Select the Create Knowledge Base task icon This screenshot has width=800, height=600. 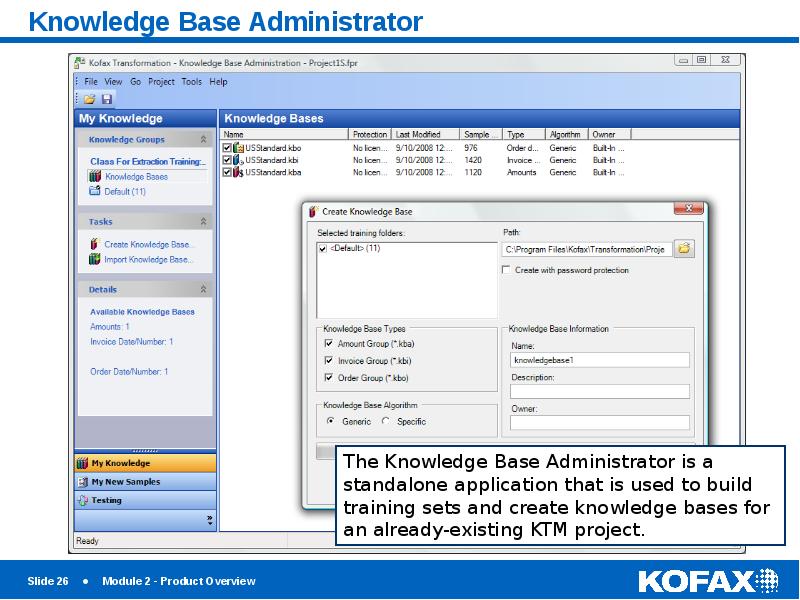coord(94,243)
